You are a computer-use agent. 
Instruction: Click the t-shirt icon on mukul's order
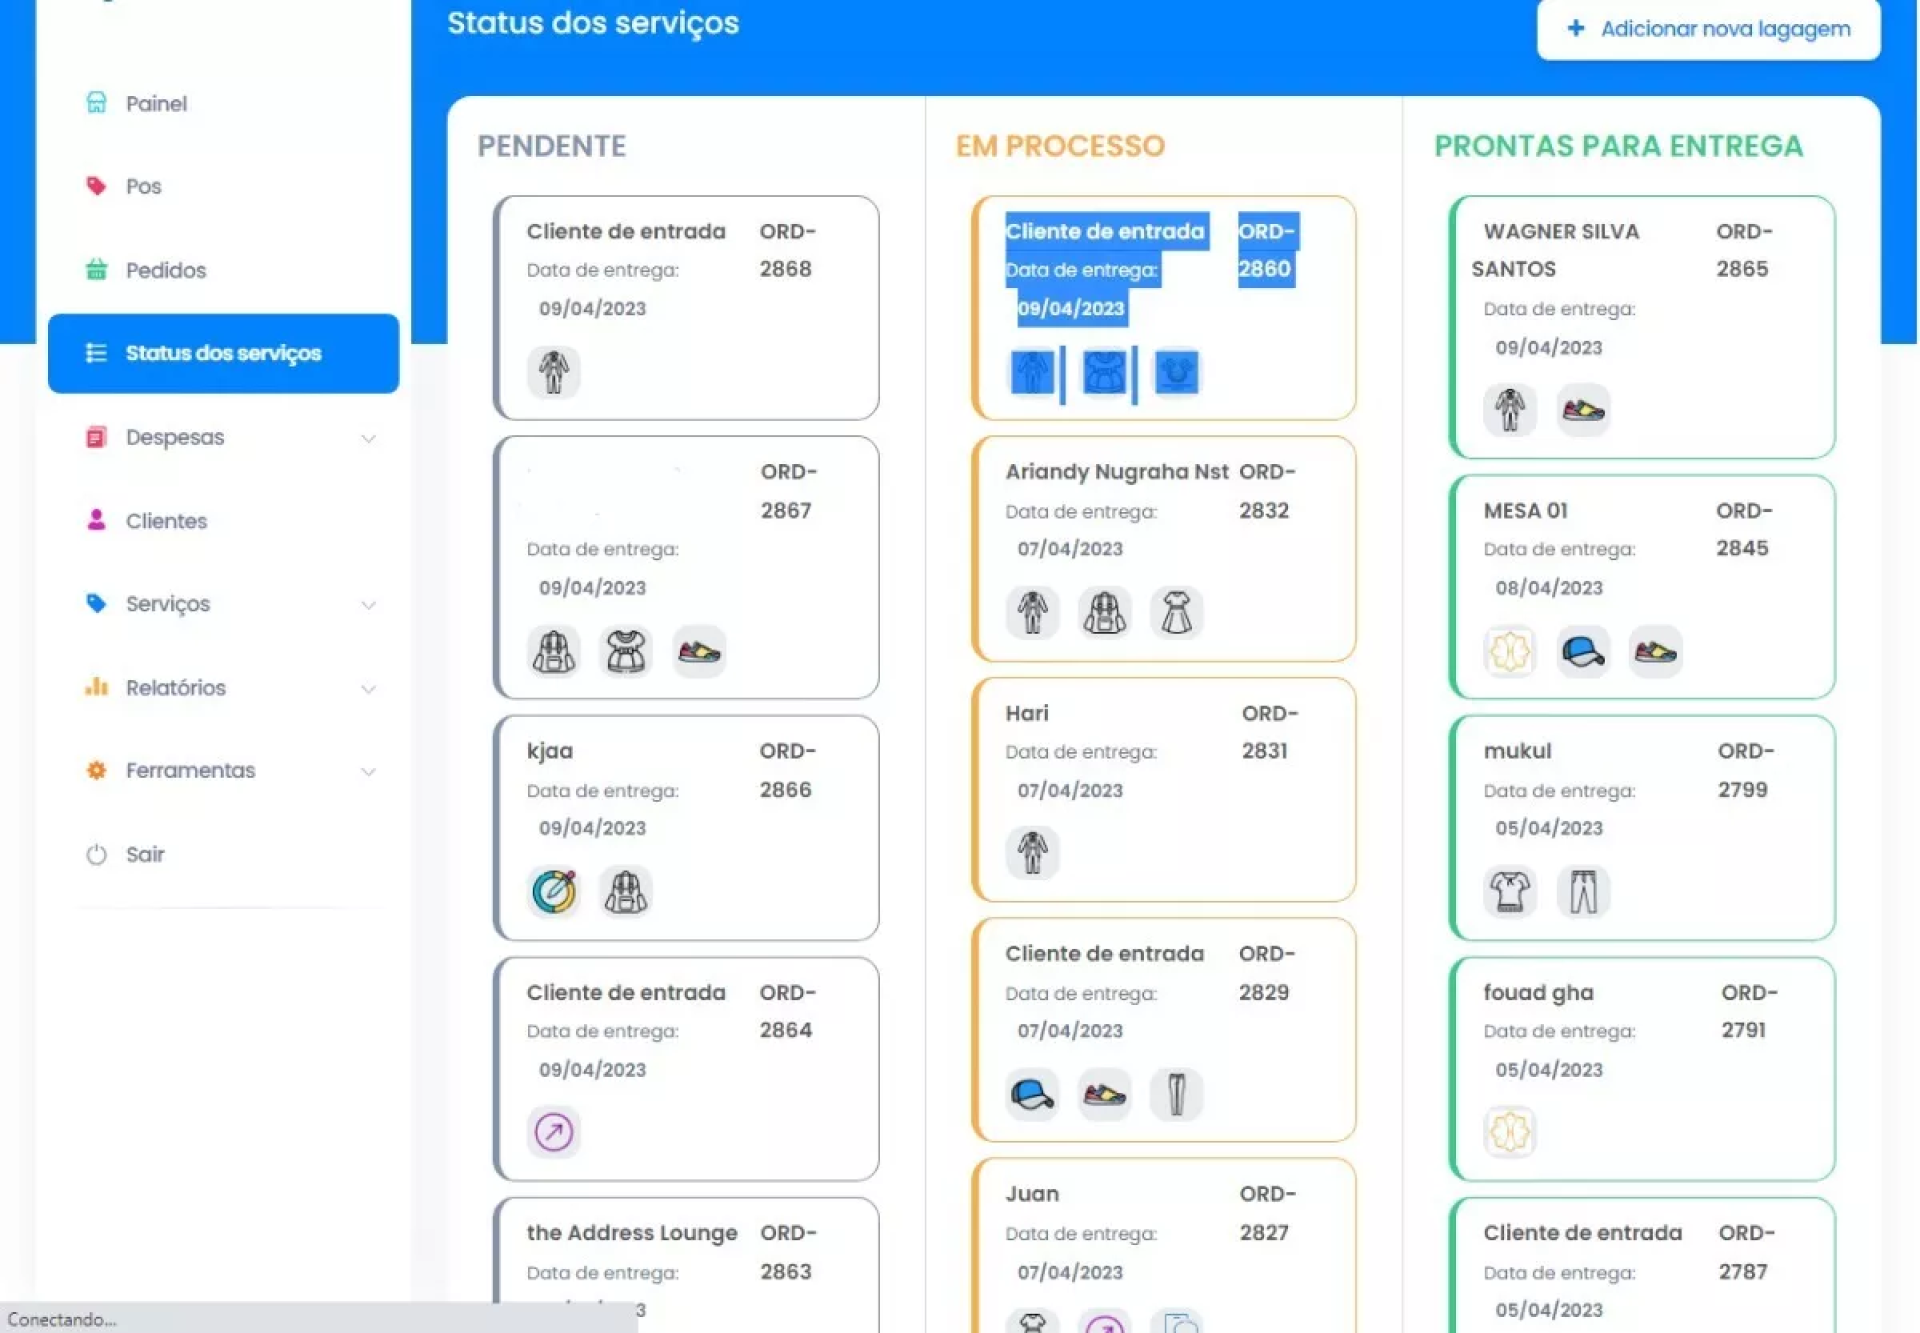click(1509, 891)
